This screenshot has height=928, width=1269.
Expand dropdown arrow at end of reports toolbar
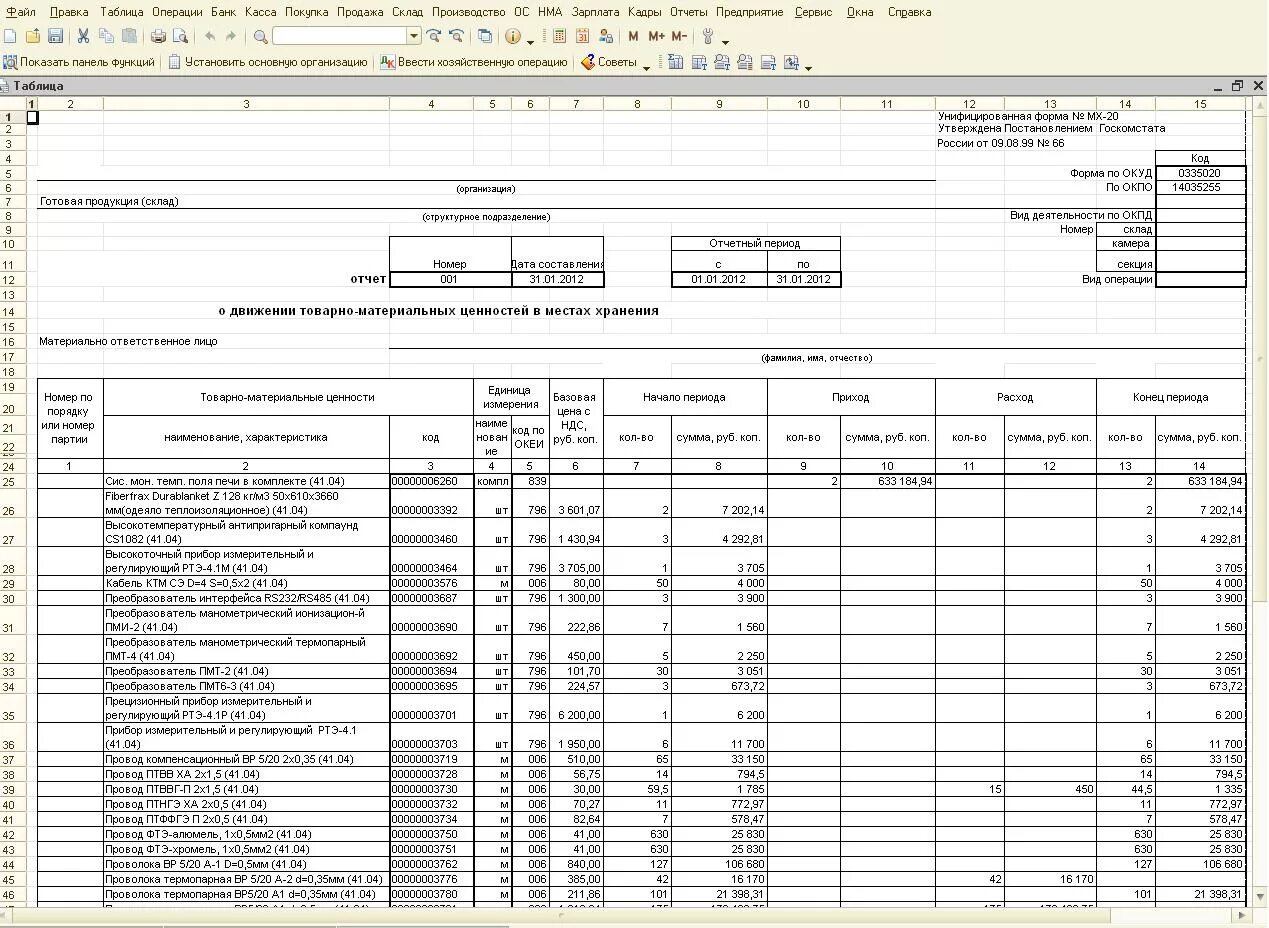pos(808,67)
